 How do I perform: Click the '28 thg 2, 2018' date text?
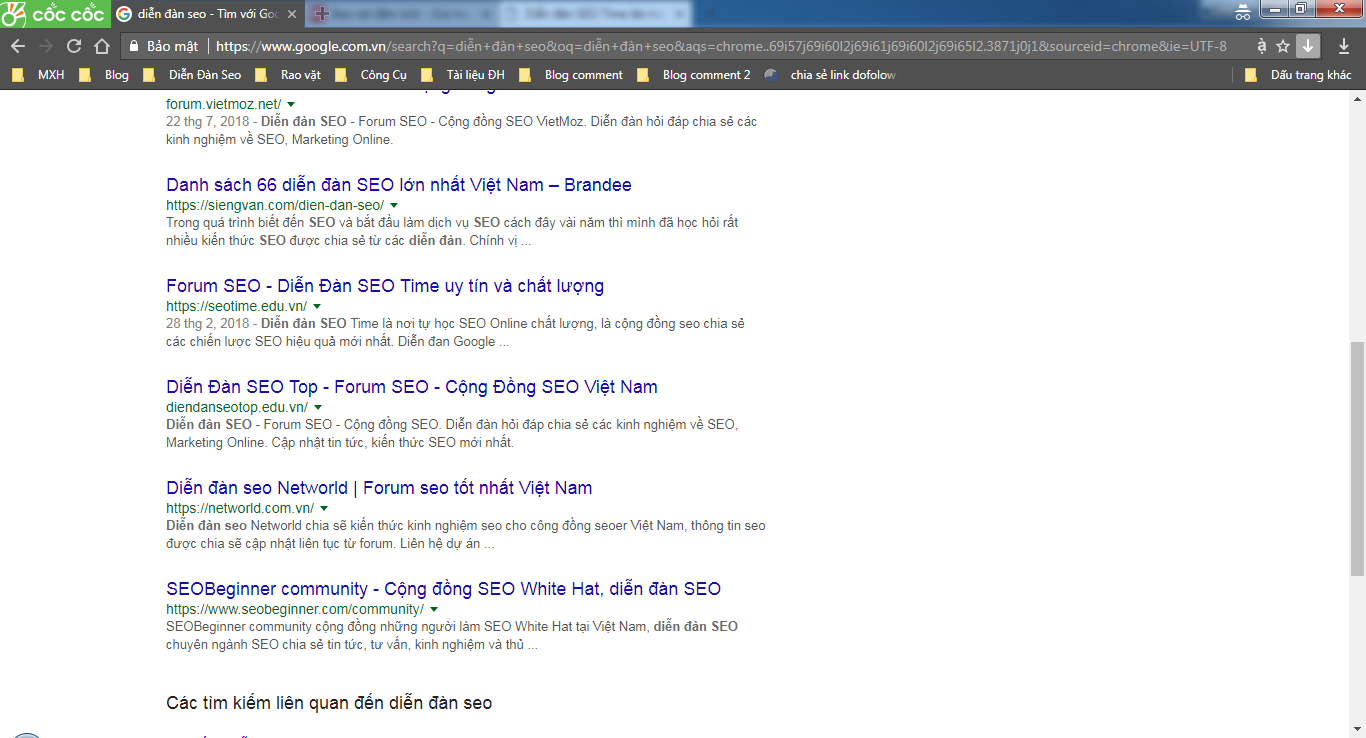(x=210, y=324)
